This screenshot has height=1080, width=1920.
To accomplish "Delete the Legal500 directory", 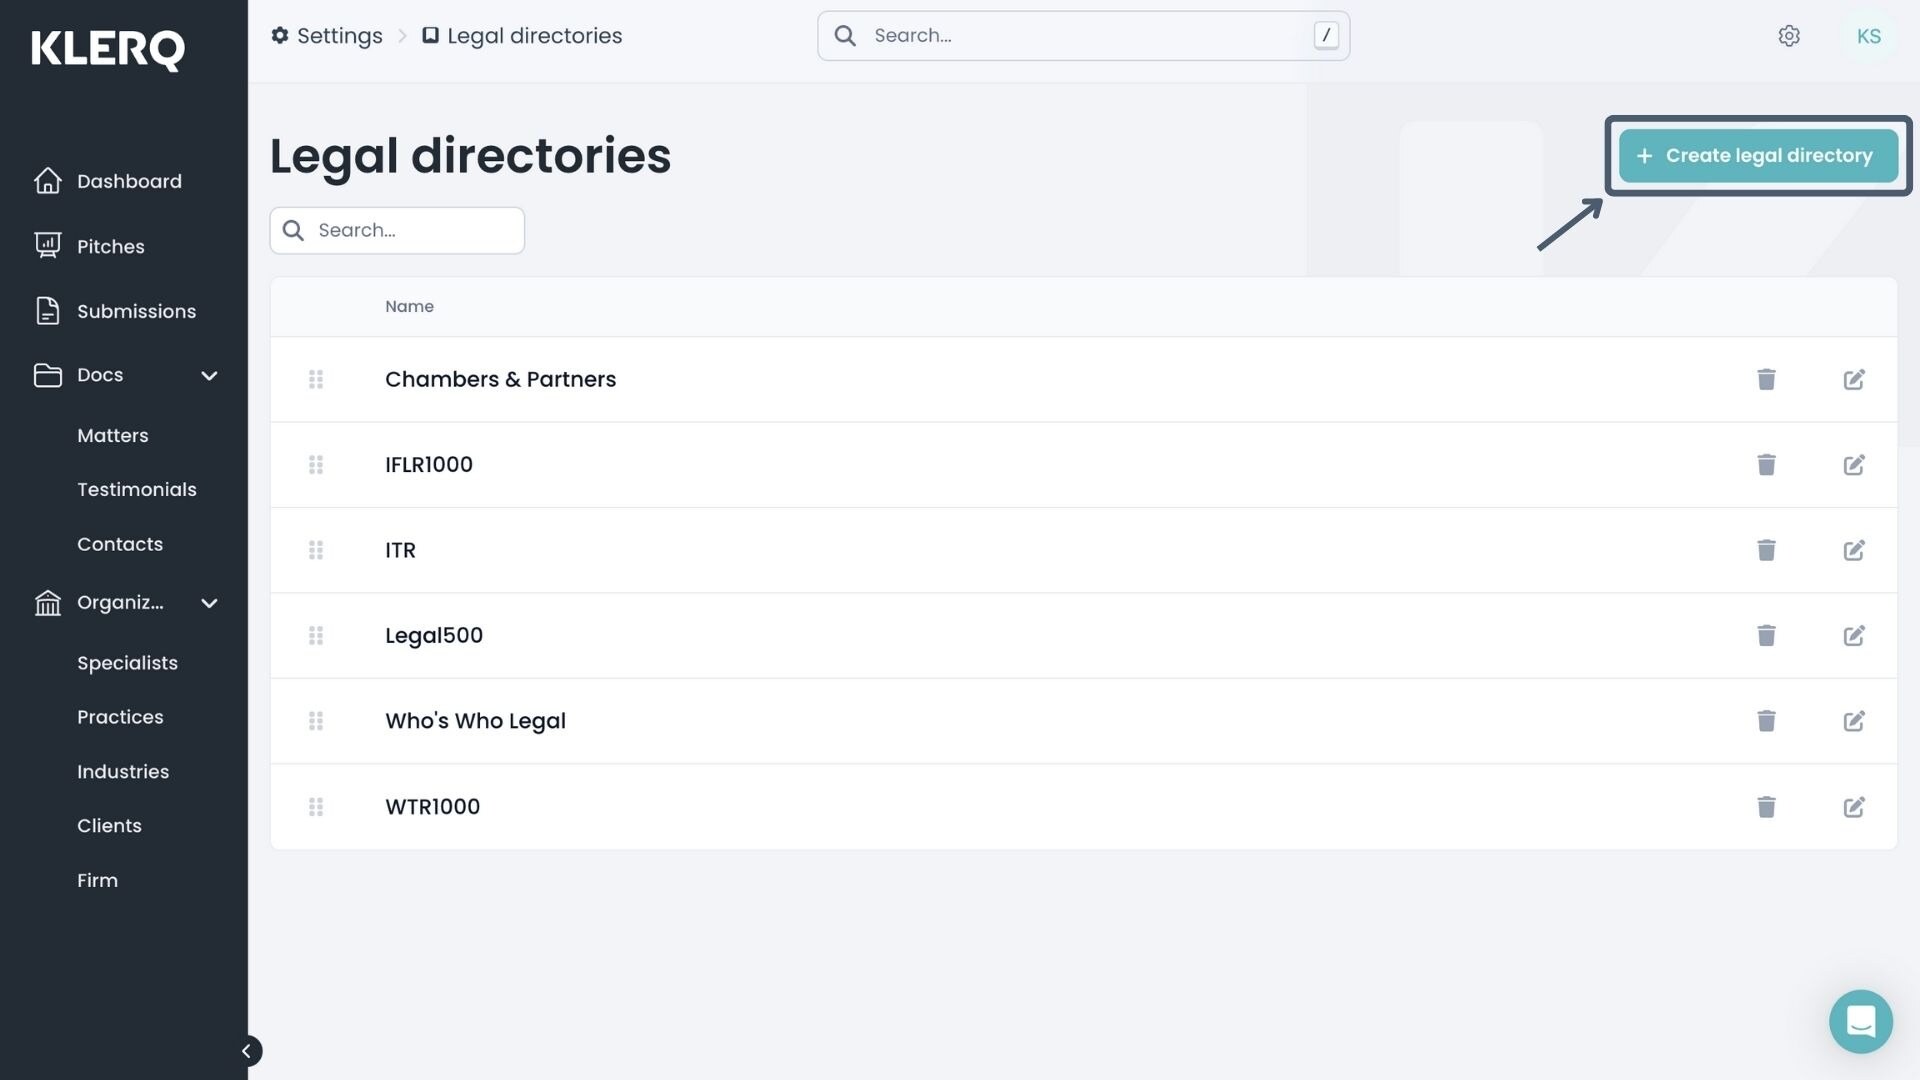I will point(1766,635).
